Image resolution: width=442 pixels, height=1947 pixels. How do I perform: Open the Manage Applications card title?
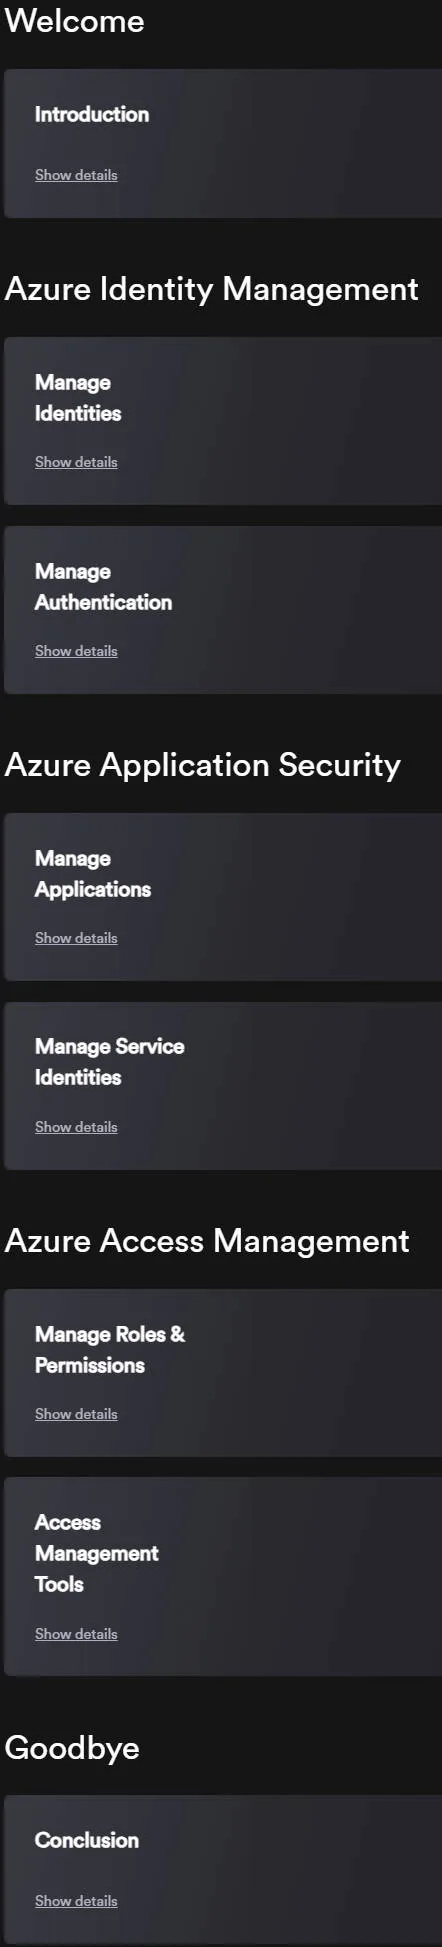93,874
